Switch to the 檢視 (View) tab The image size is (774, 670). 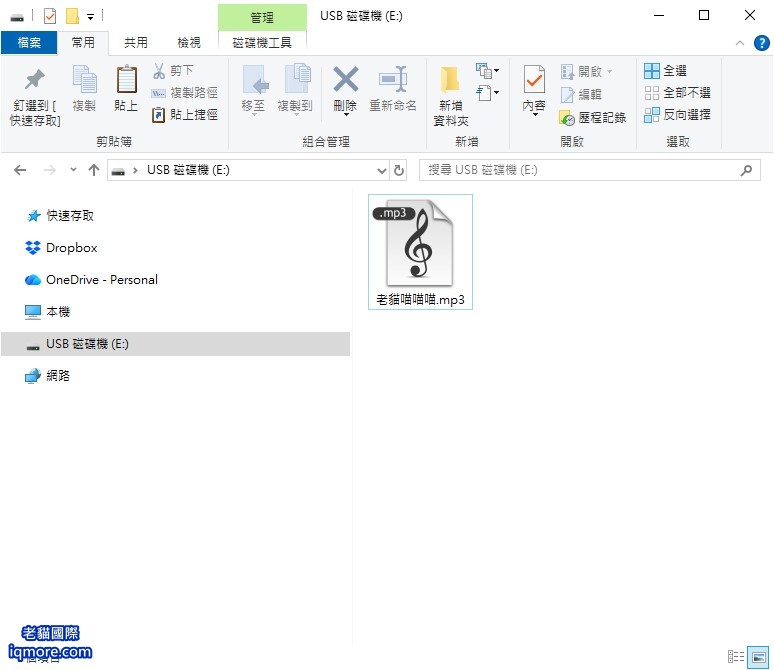189,43
